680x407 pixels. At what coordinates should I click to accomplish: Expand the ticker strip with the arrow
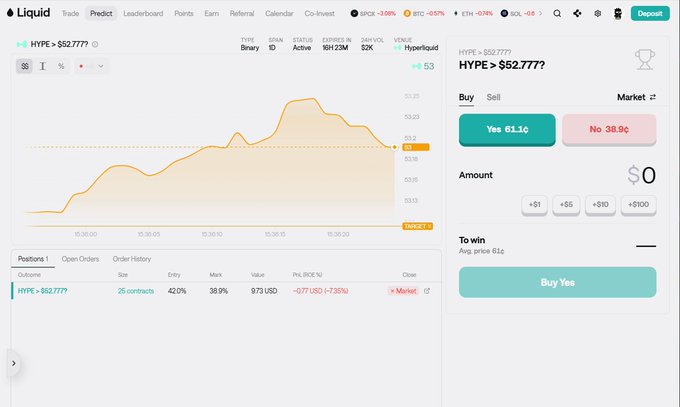tap(540, 13)
